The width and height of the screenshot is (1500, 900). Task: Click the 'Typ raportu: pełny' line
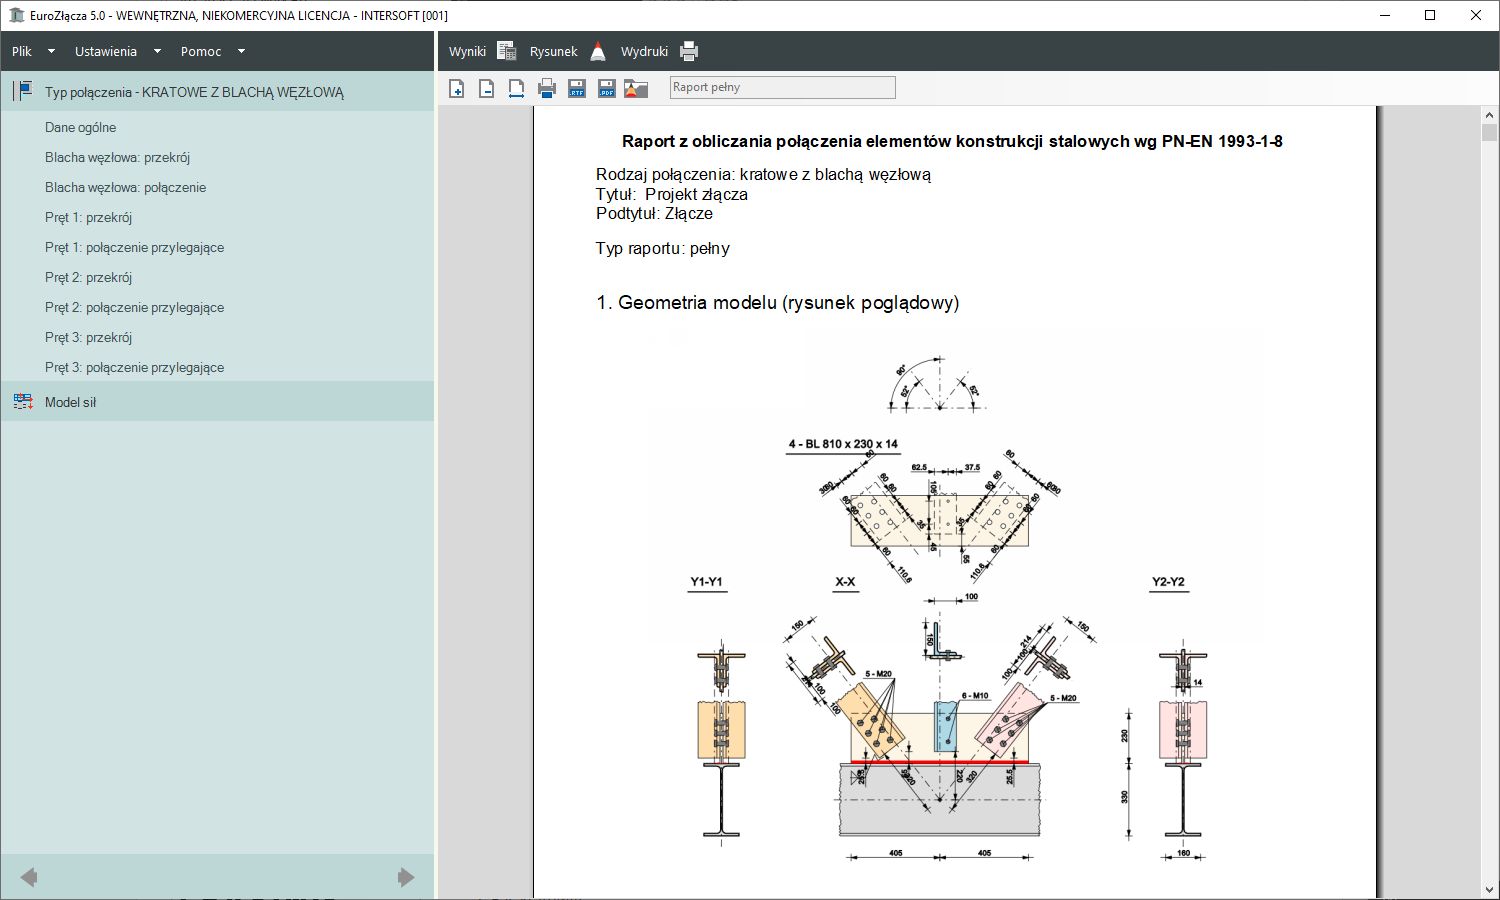pyautogui.click(x=662, y=248)
